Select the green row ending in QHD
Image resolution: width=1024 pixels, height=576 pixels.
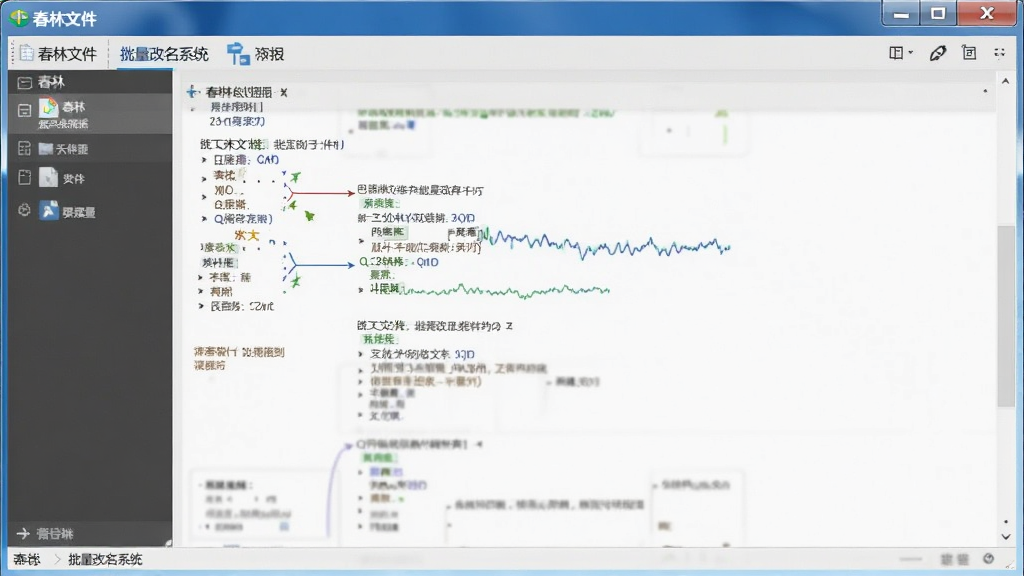pos(399,263)
